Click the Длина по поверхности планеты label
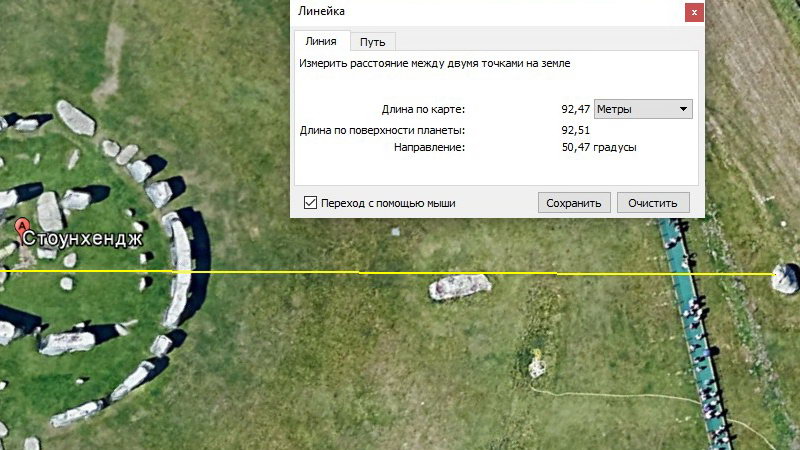This screenshot has height=450, width=800. (383, 130)
